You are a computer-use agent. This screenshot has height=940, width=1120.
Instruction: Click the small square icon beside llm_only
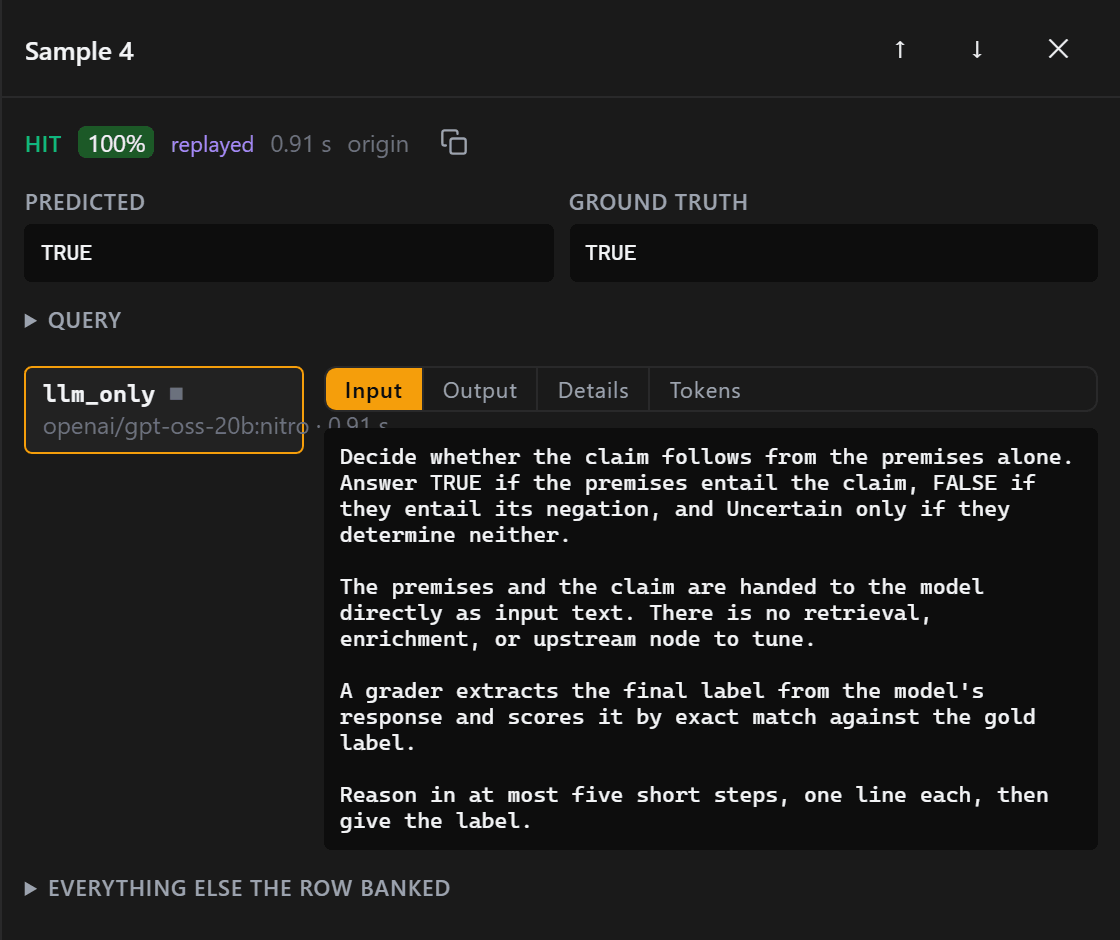click(x=176, y=394)
